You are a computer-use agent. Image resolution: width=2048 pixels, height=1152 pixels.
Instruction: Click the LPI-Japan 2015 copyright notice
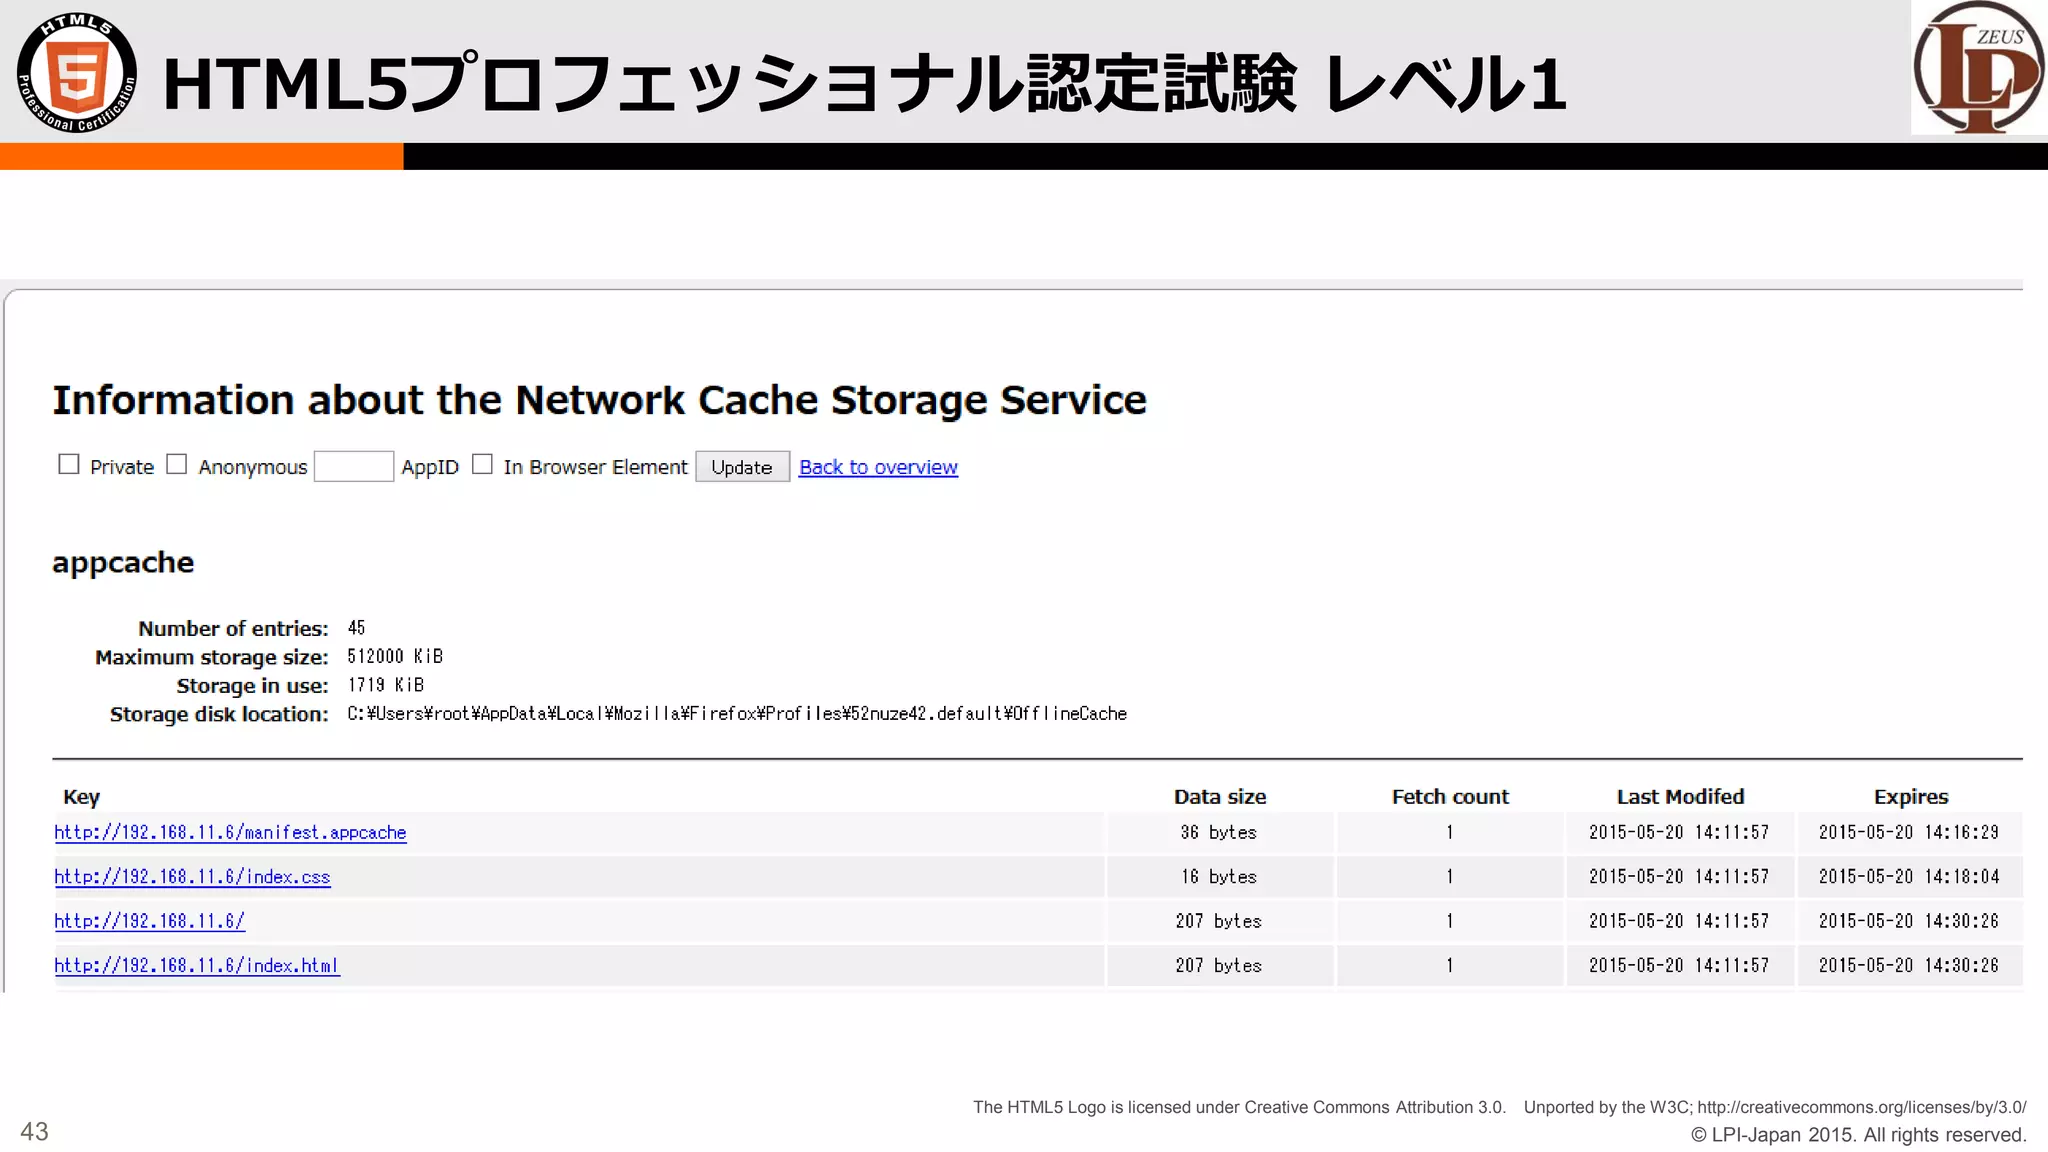click(1859, 1135)
